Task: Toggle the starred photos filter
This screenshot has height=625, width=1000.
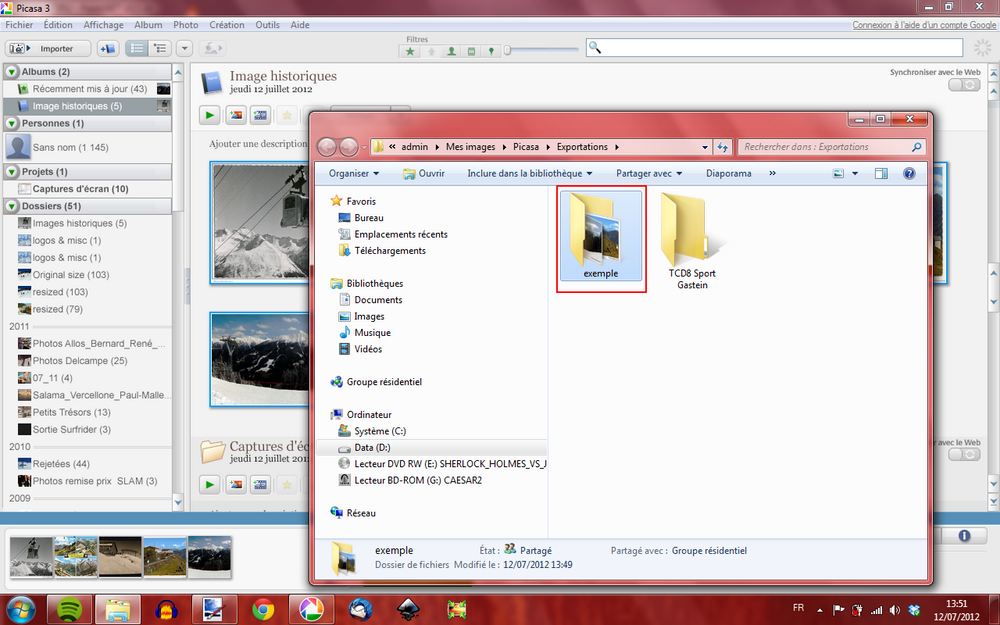Action: point(410,51)
